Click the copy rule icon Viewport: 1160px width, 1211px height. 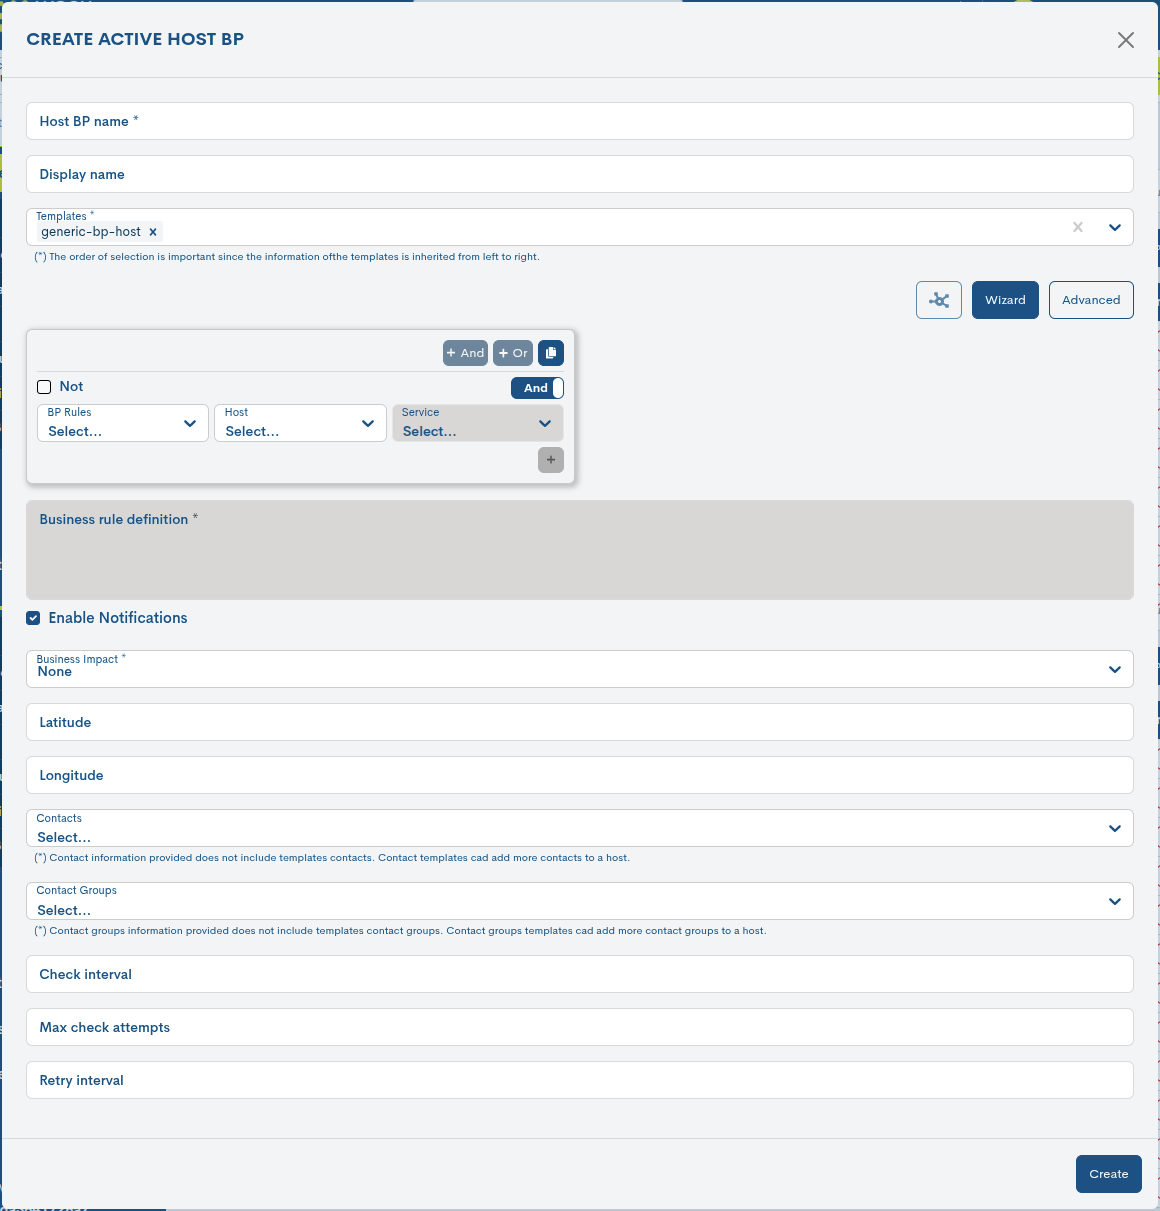[551, 353]
